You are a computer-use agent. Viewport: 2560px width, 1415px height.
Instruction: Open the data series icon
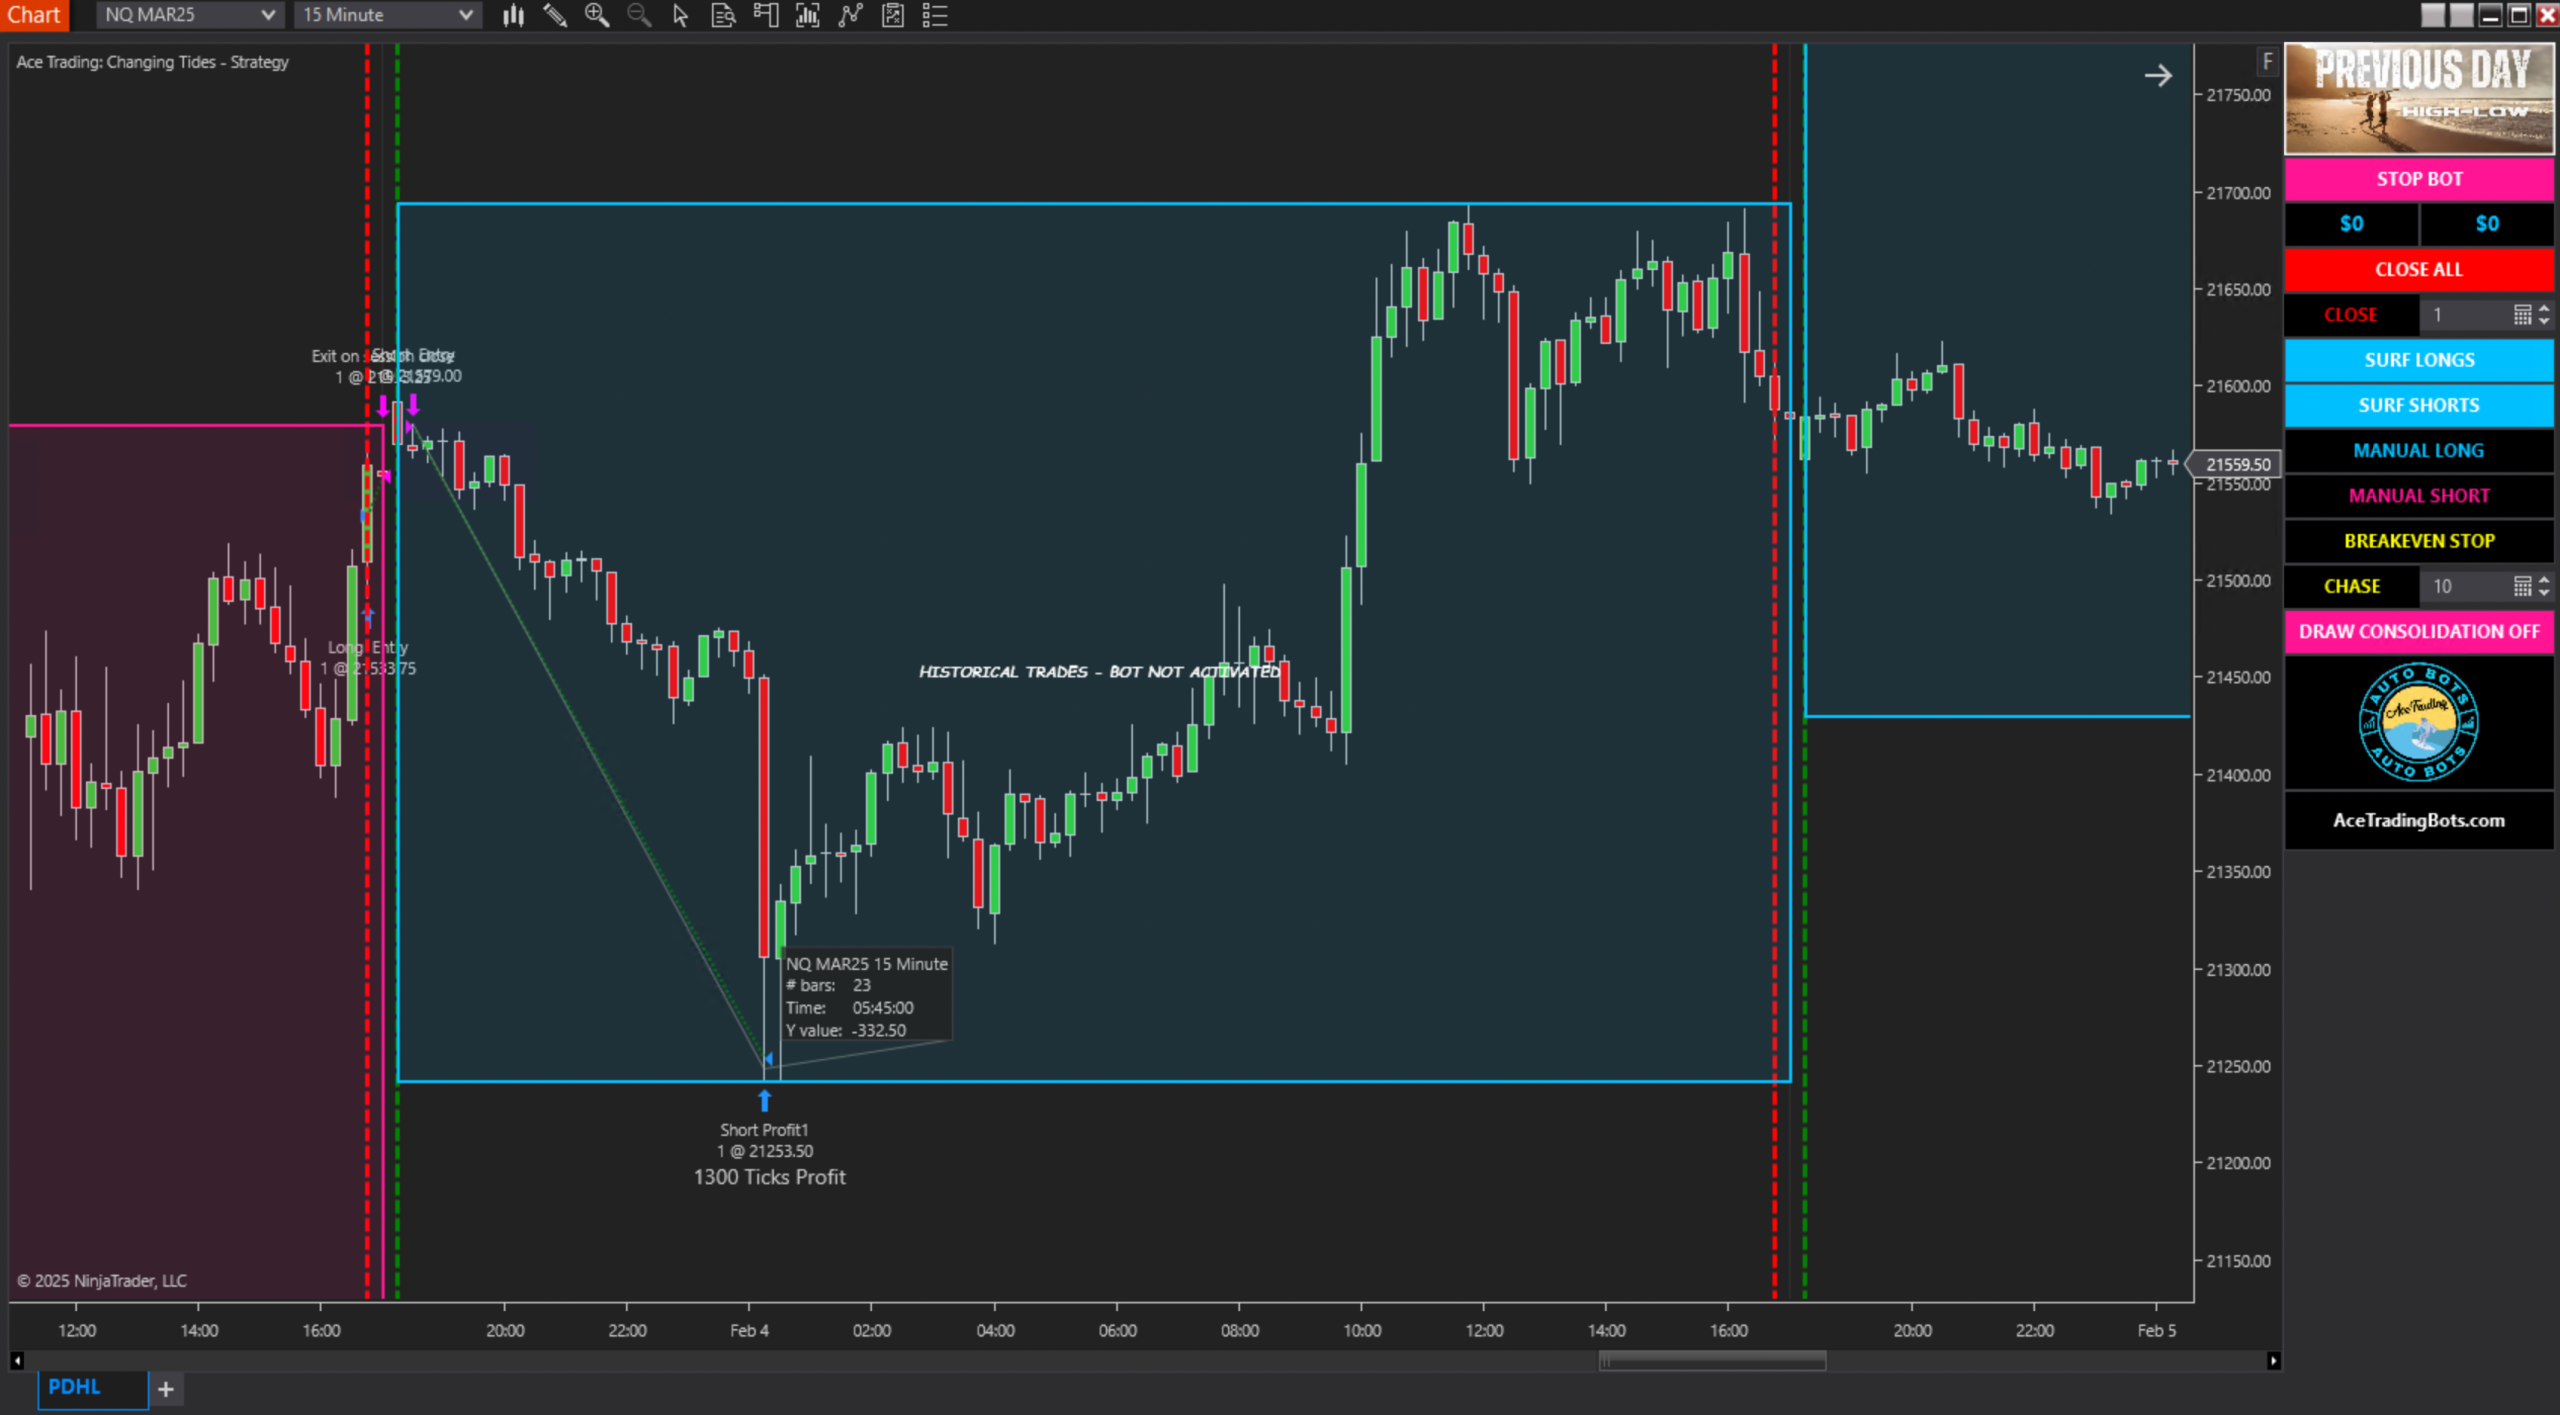pos(808,15)
